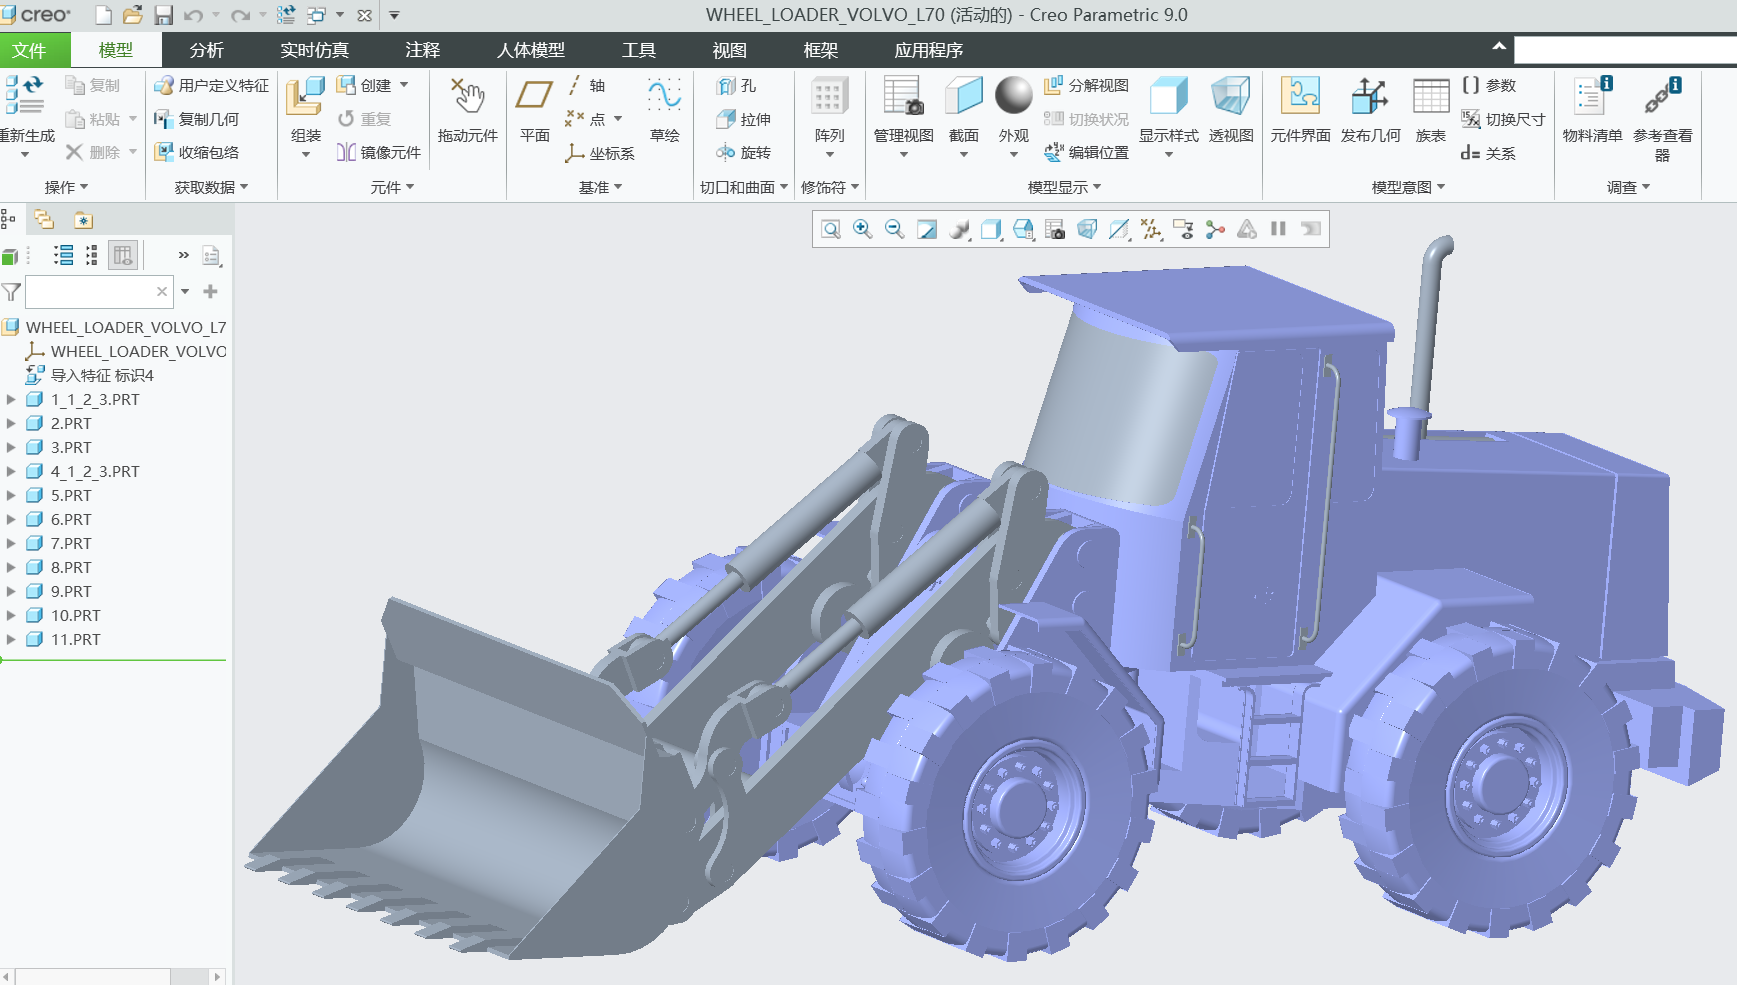Open file via the folder icon
Screen dimensions: 1737x985
click(132, 15)
